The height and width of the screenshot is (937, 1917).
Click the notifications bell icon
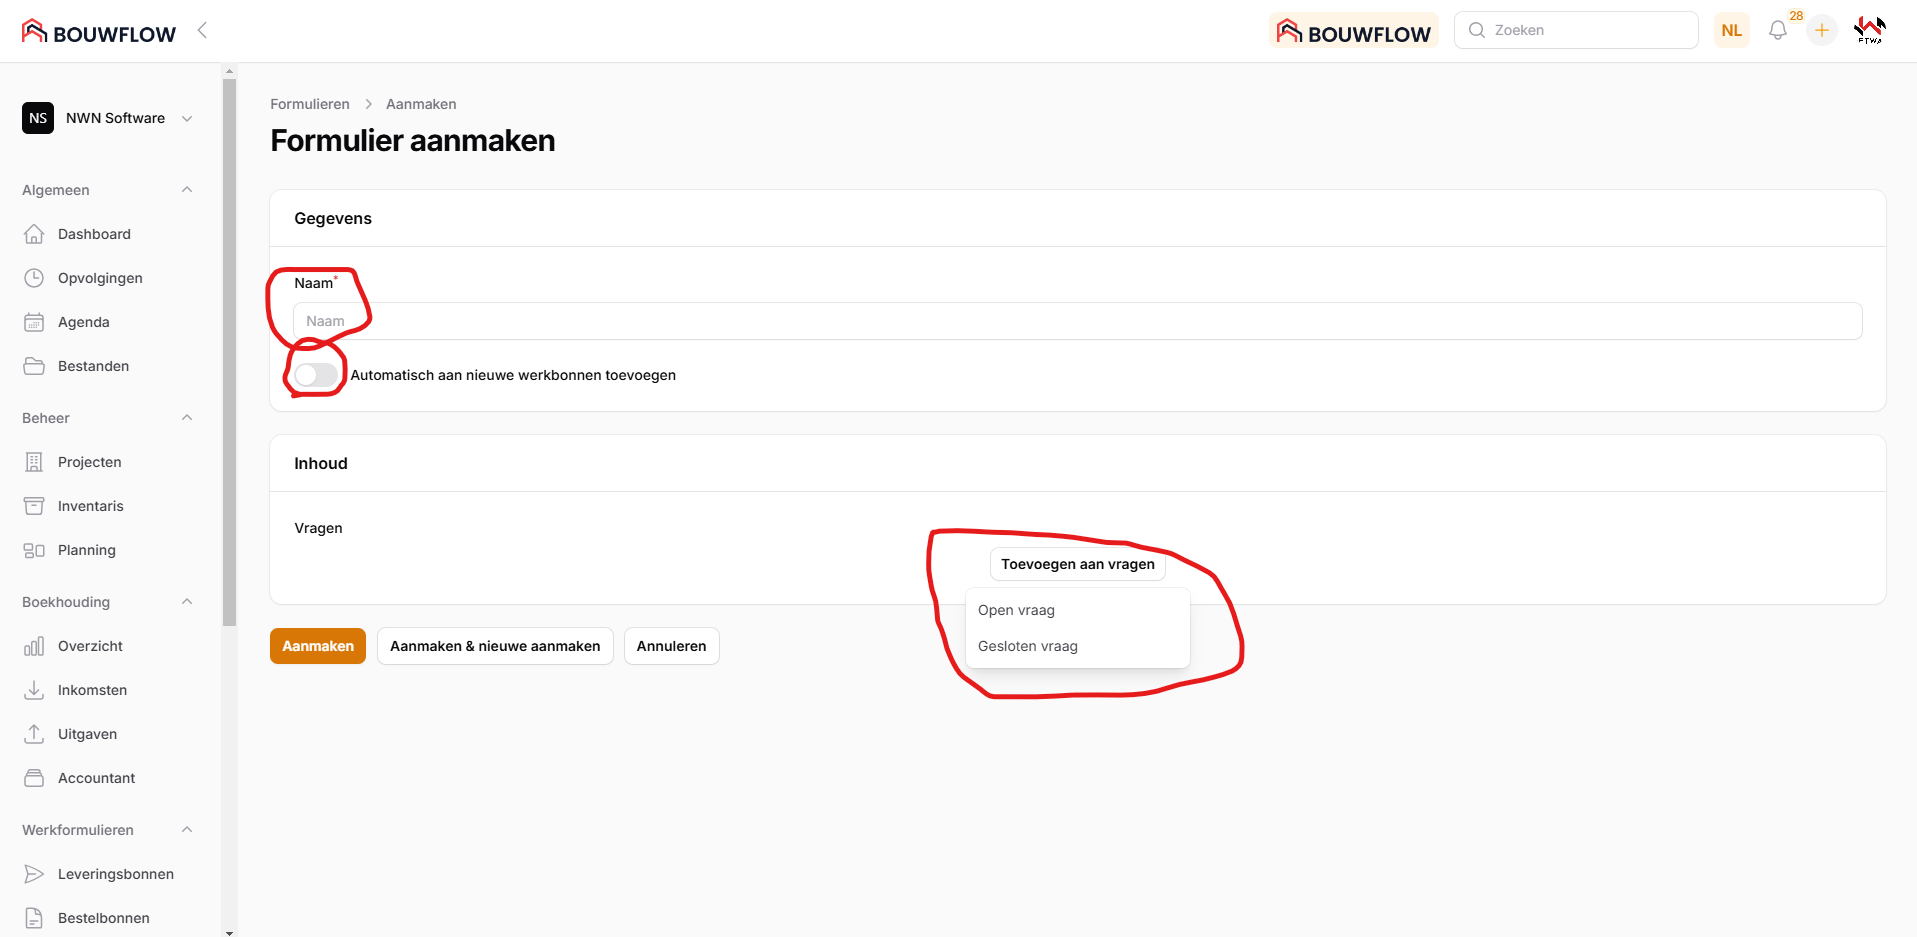[1777, 31]
